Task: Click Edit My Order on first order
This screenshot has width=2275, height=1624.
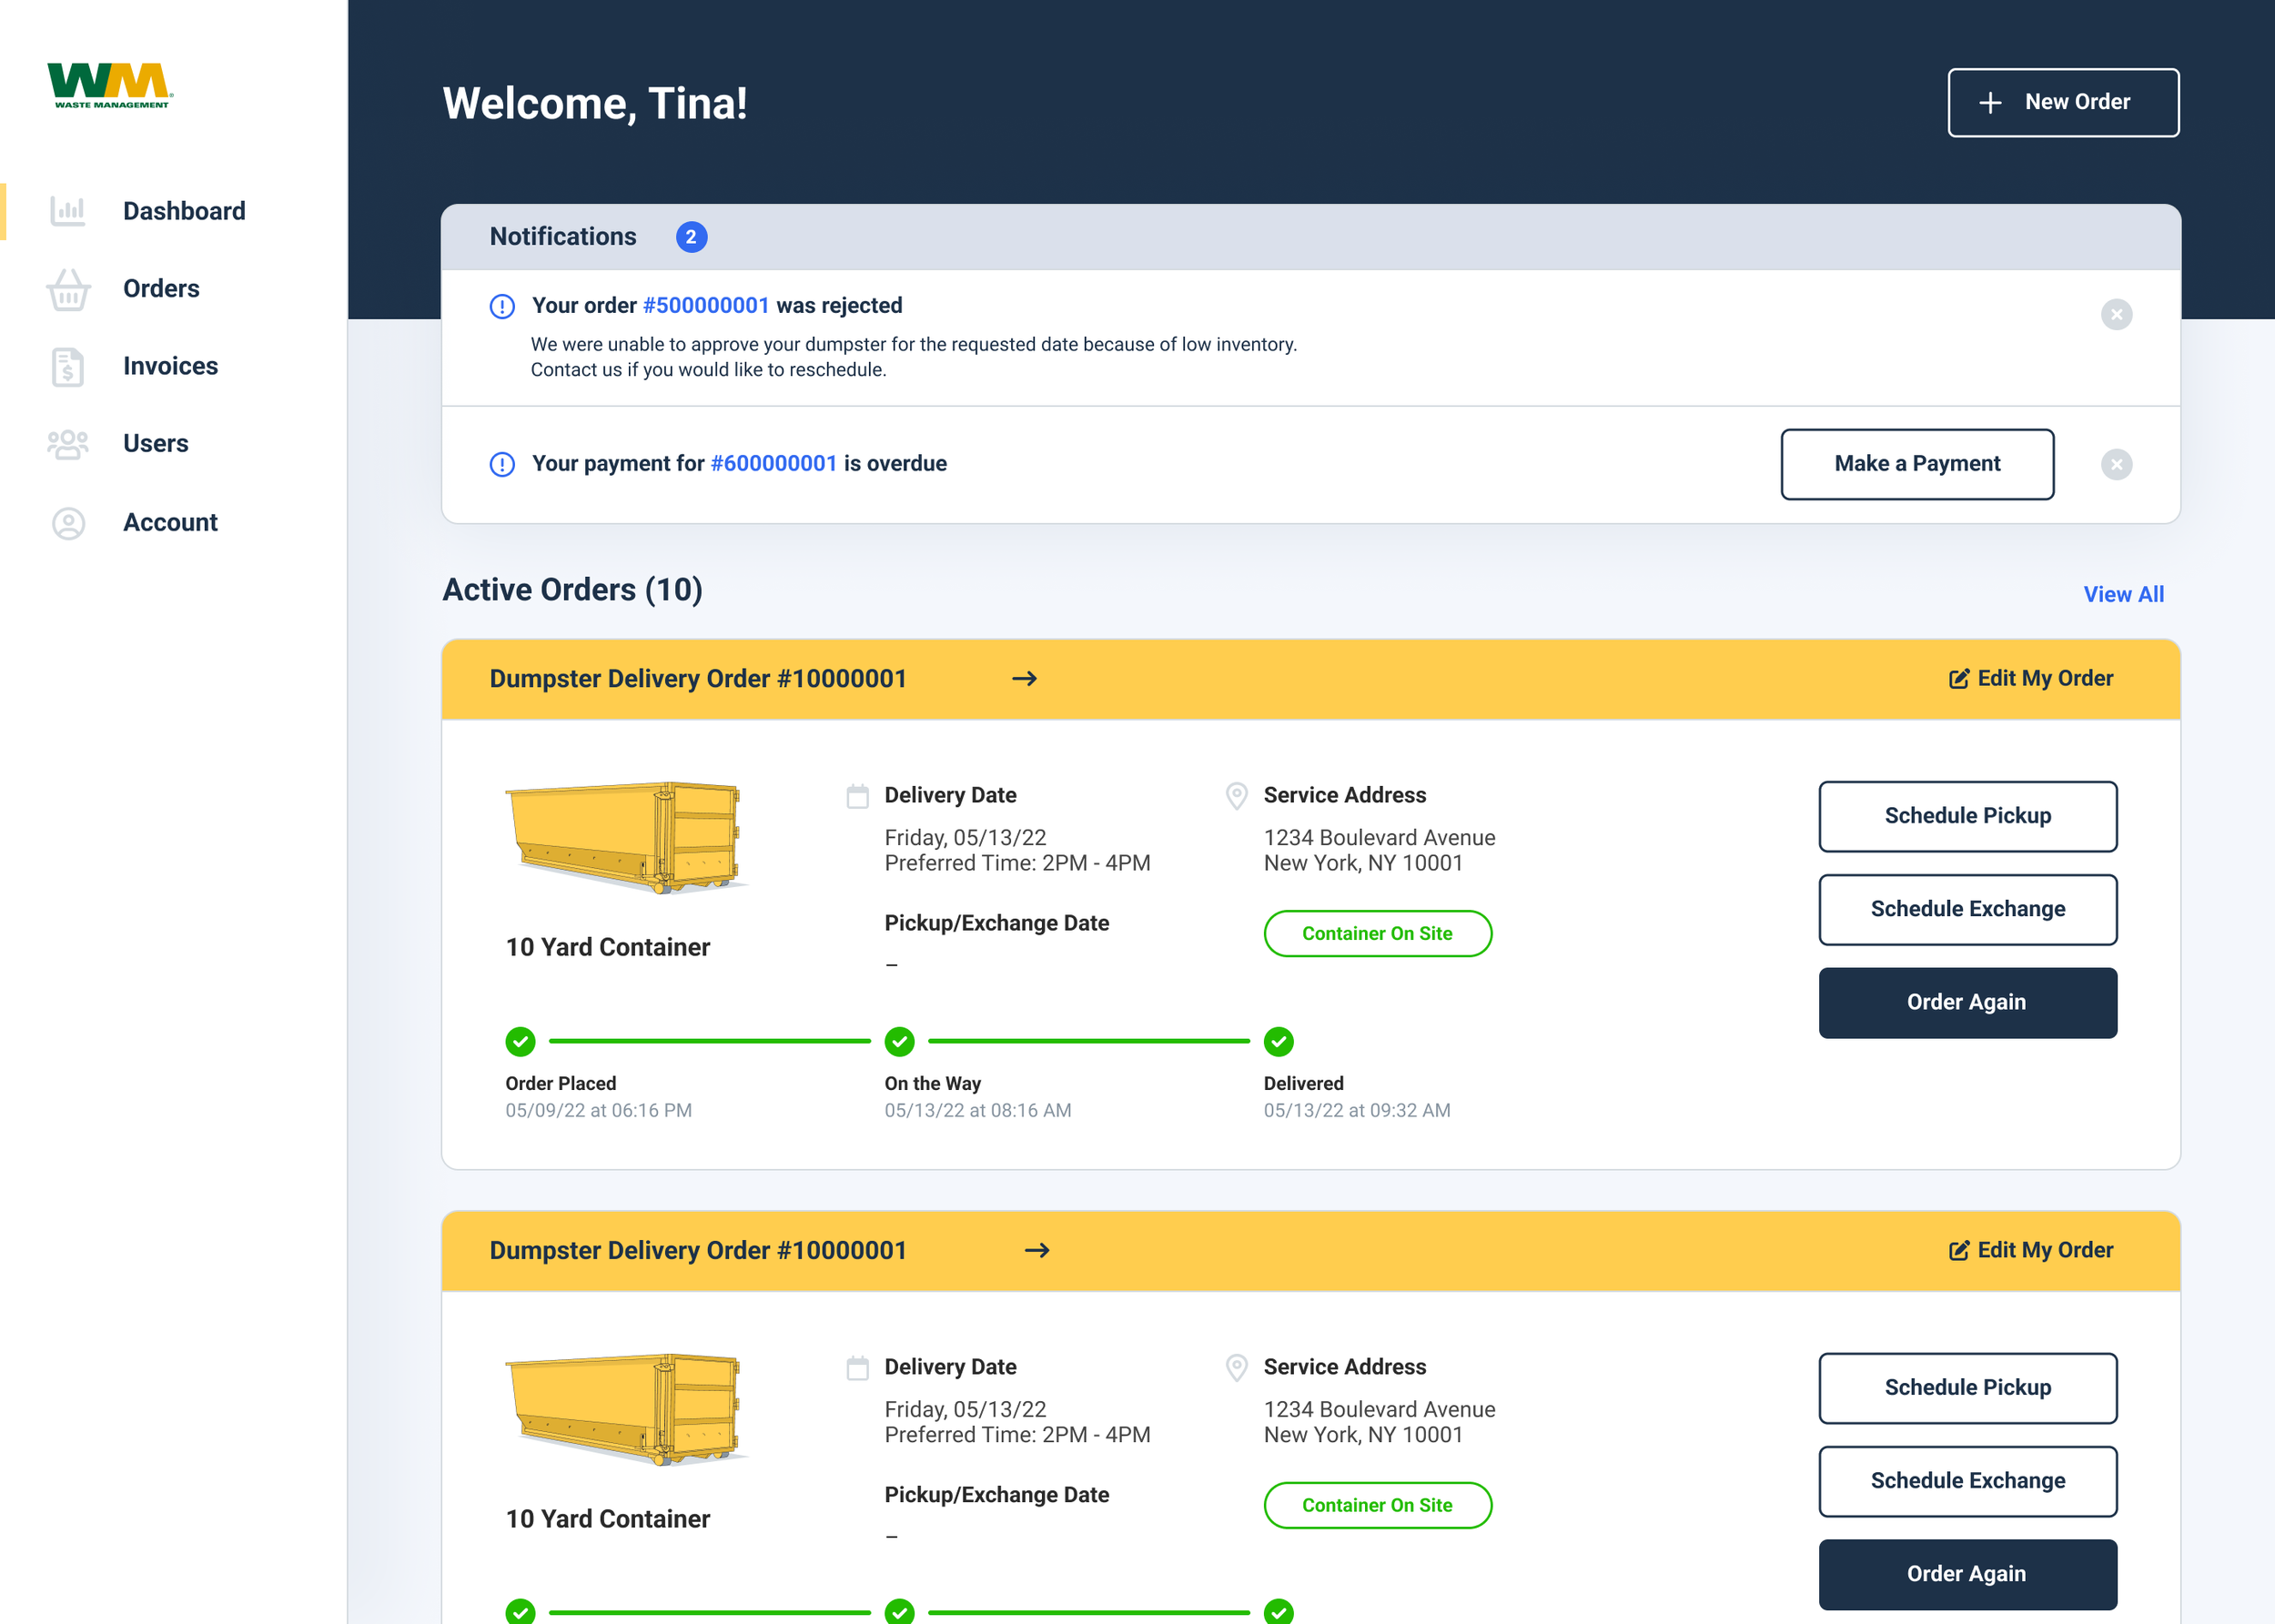Action: (2030, 679)
